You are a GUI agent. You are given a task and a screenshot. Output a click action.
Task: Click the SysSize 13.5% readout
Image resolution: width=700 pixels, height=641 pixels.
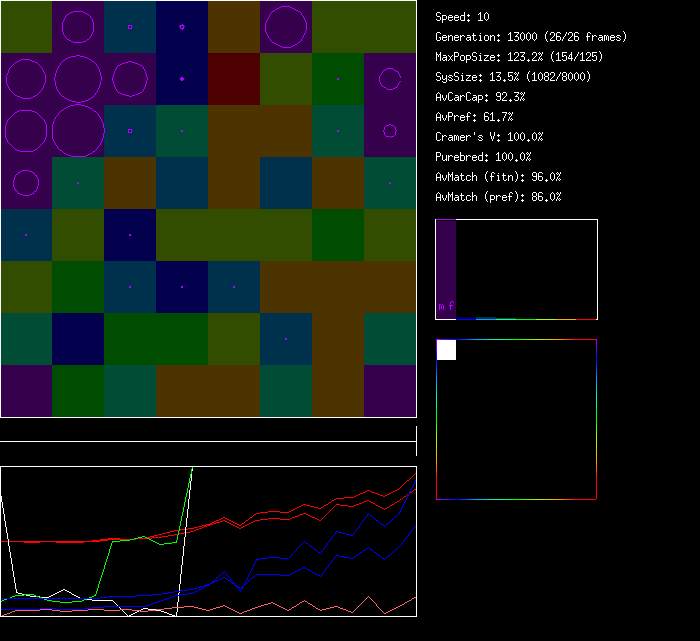[512, 77]
